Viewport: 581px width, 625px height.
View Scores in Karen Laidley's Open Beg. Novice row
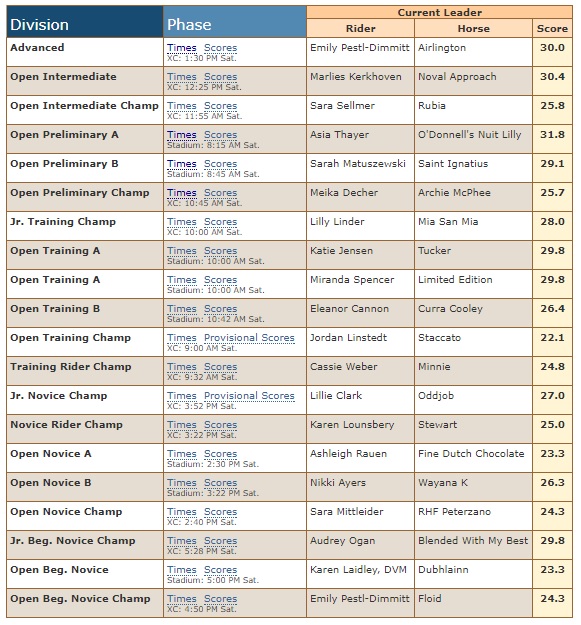coord(220,570)
